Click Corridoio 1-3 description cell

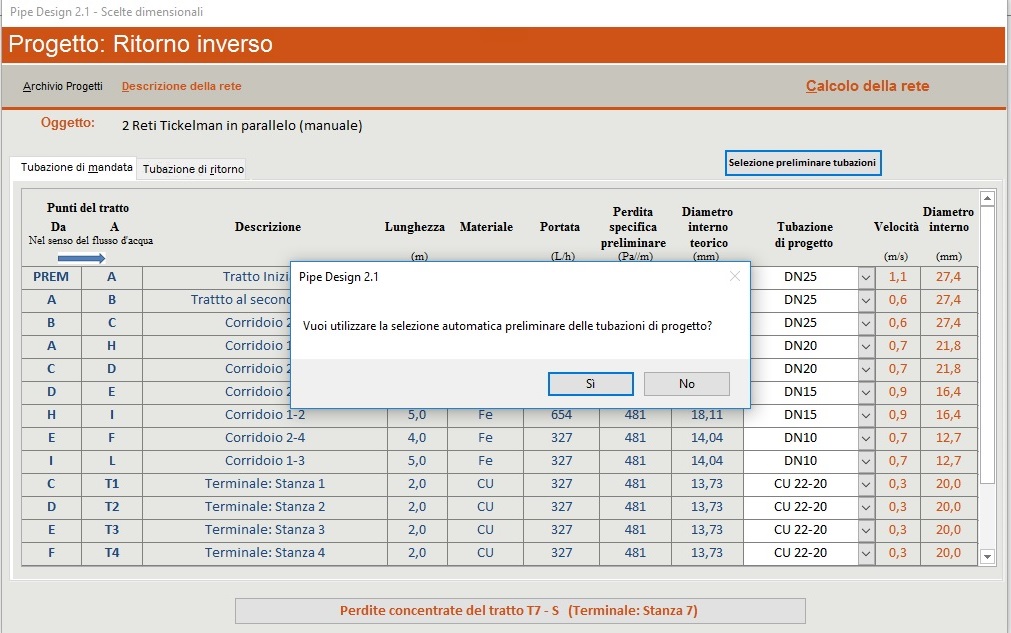point(265,462)
